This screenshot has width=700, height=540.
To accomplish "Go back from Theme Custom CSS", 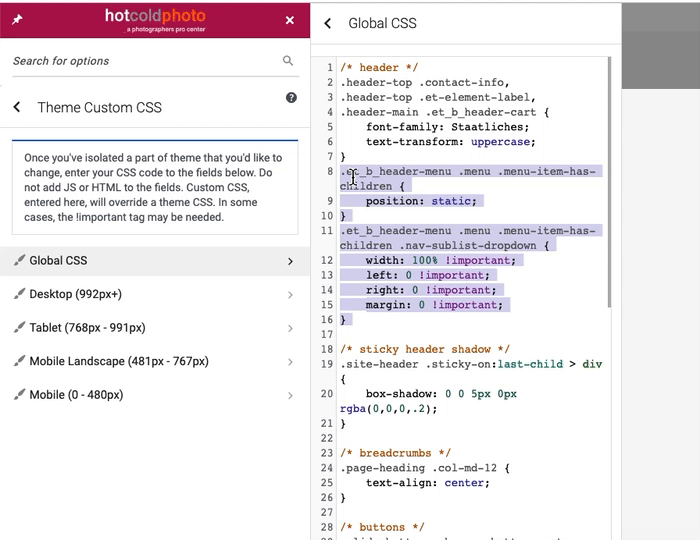I will [17, 107].
